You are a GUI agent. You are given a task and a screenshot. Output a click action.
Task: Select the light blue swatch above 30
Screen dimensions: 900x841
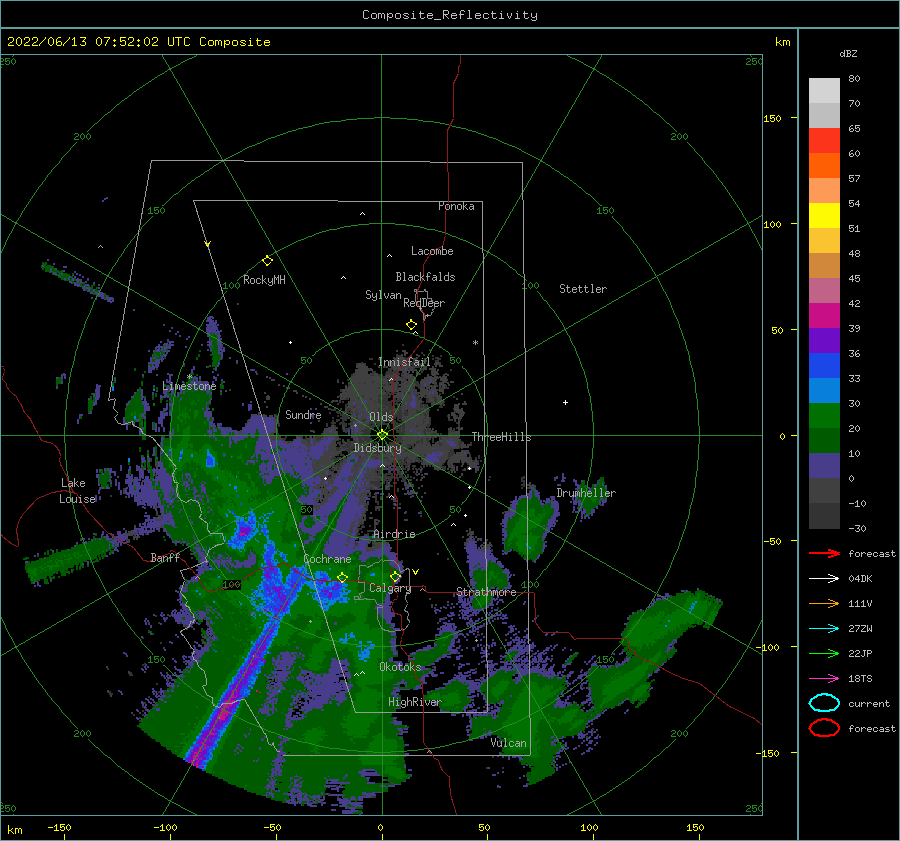(x=824, y=391)
